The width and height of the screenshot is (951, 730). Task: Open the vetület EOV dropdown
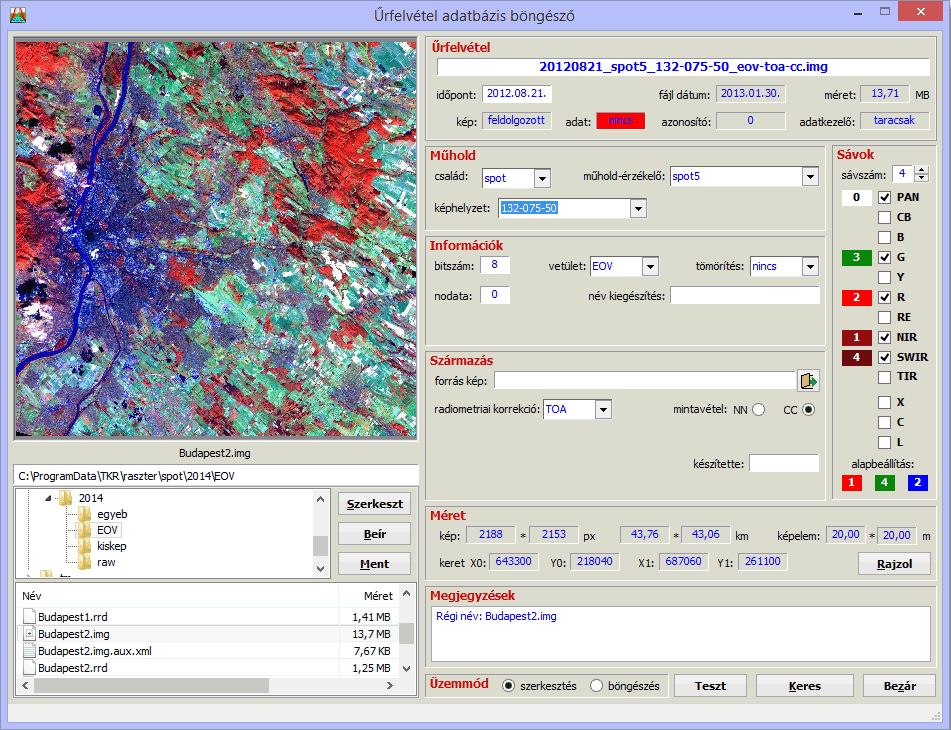point(650,267)
